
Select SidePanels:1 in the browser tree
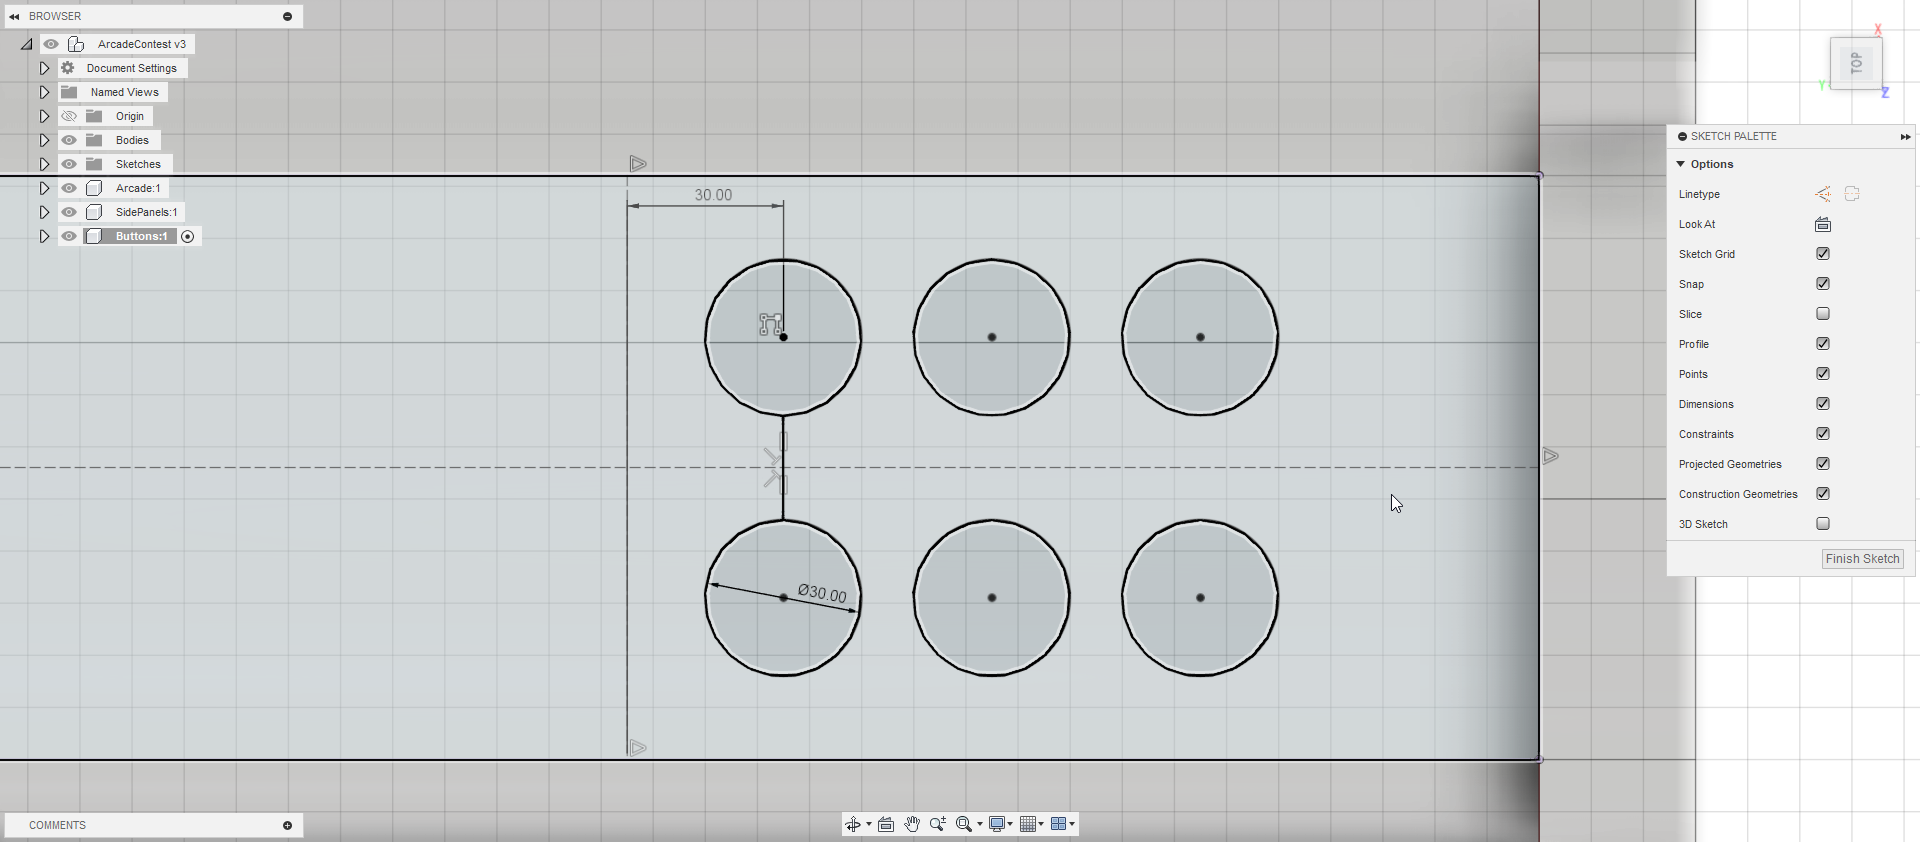[x=146, y=212]
